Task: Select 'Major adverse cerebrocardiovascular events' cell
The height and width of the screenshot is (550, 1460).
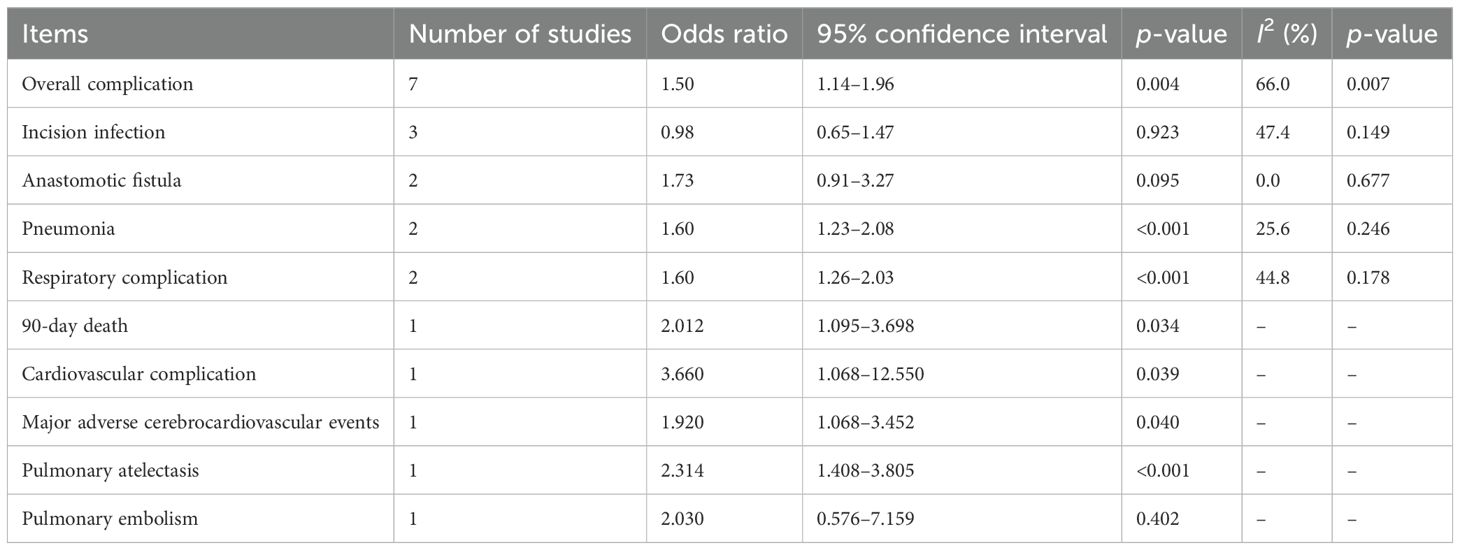Action: point(201,423)
